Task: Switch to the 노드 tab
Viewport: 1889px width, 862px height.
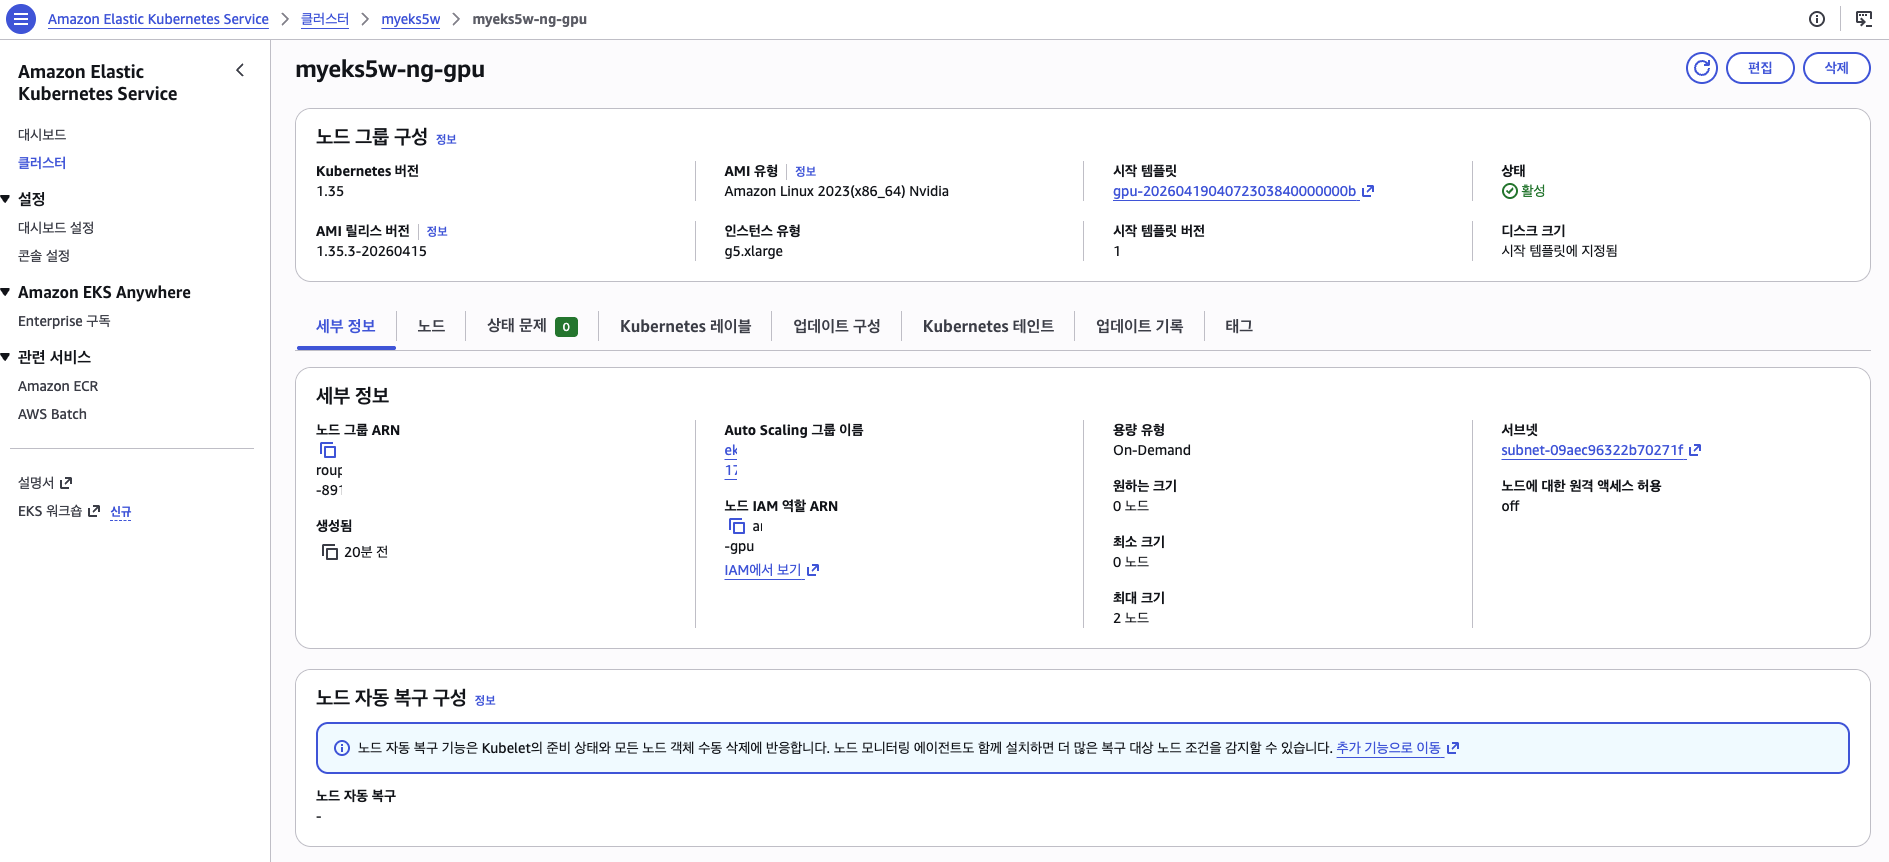Action: (431, 326)
